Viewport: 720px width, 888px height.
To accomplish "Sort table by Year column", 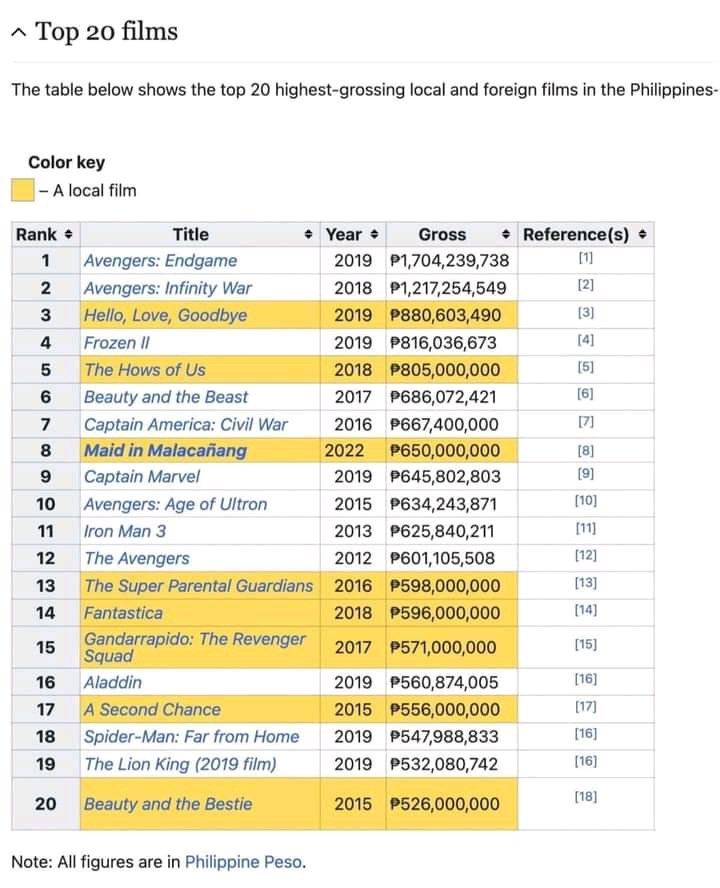I will point(374,234).
